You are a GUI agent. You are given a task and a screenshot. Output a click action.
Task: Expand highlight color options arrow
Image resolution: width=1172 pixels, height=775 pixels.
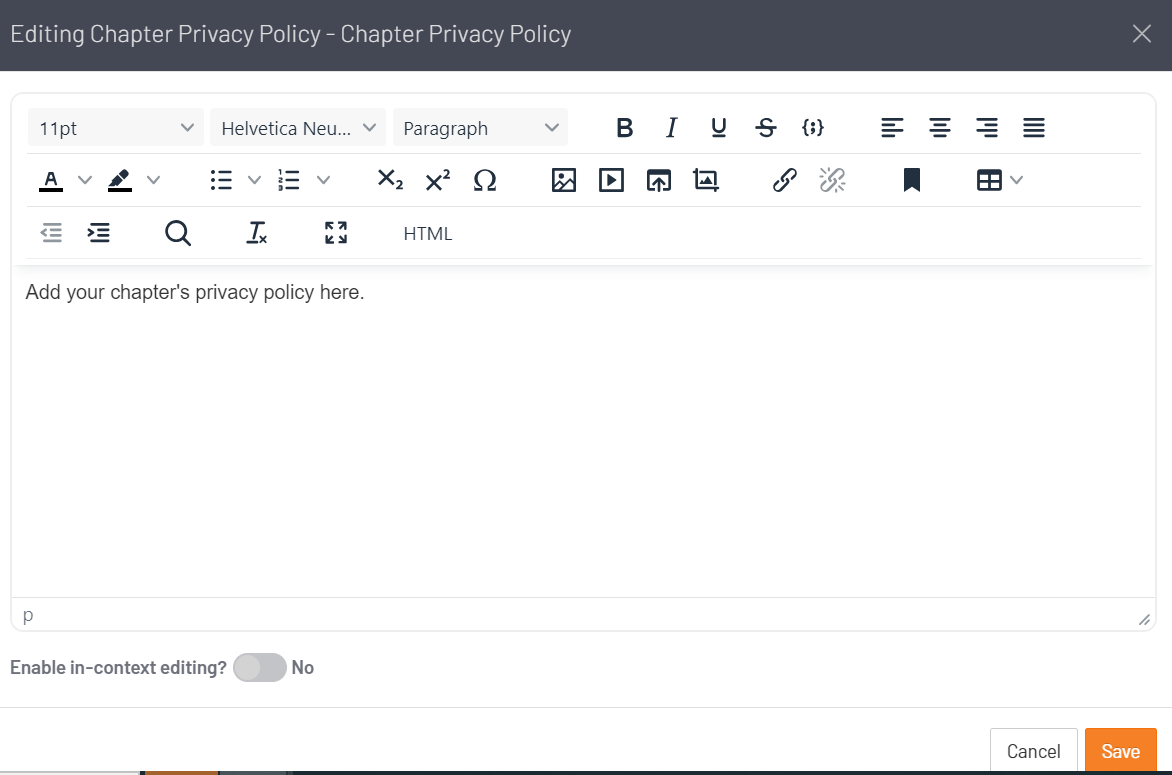[x=154, y=180]
